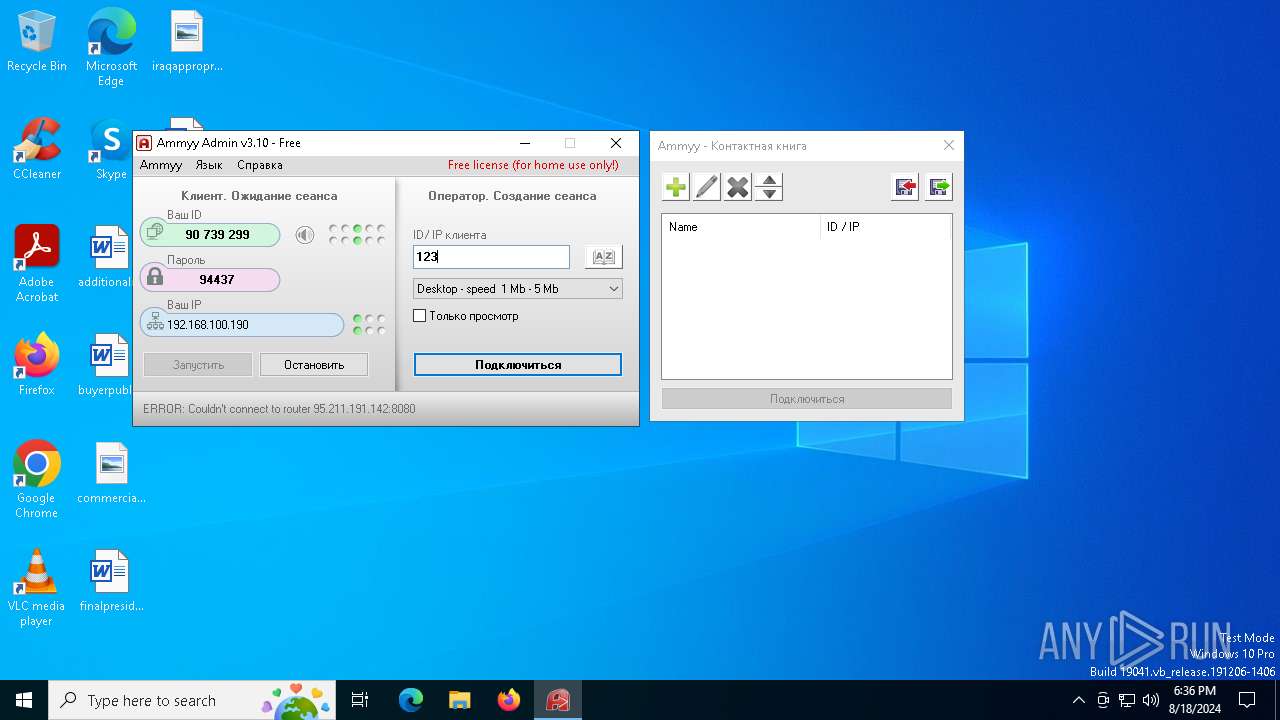Click the router connection ERROR status message
Viewport: 1280px width, 720px height.
point(279,409)
